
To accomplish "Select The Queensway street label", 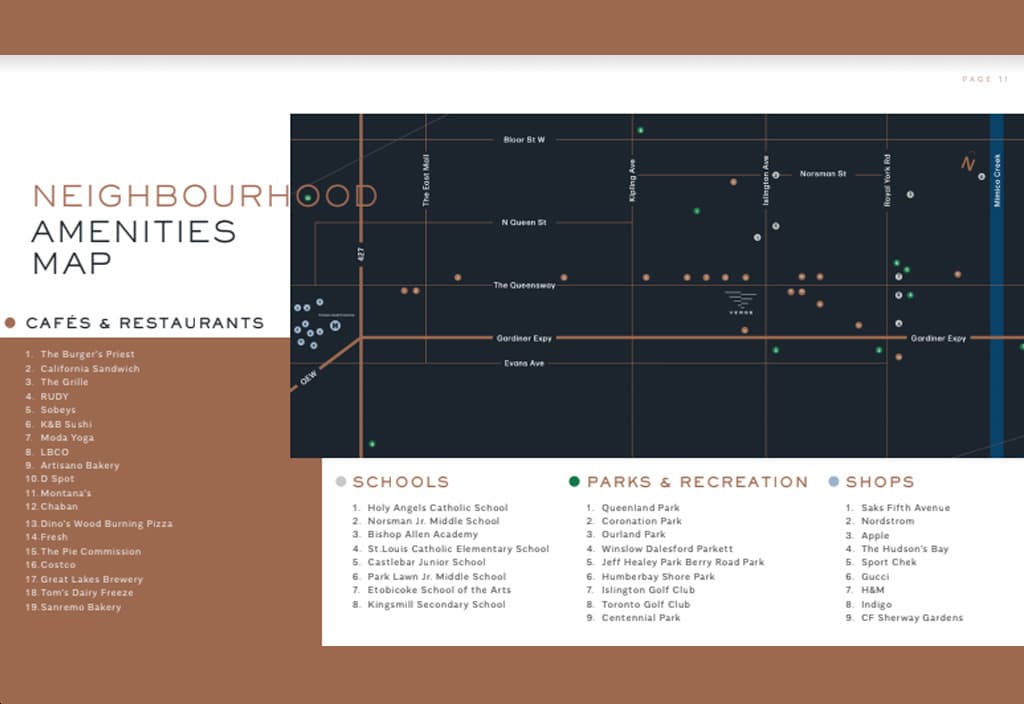I will click(x=524, y=285).
